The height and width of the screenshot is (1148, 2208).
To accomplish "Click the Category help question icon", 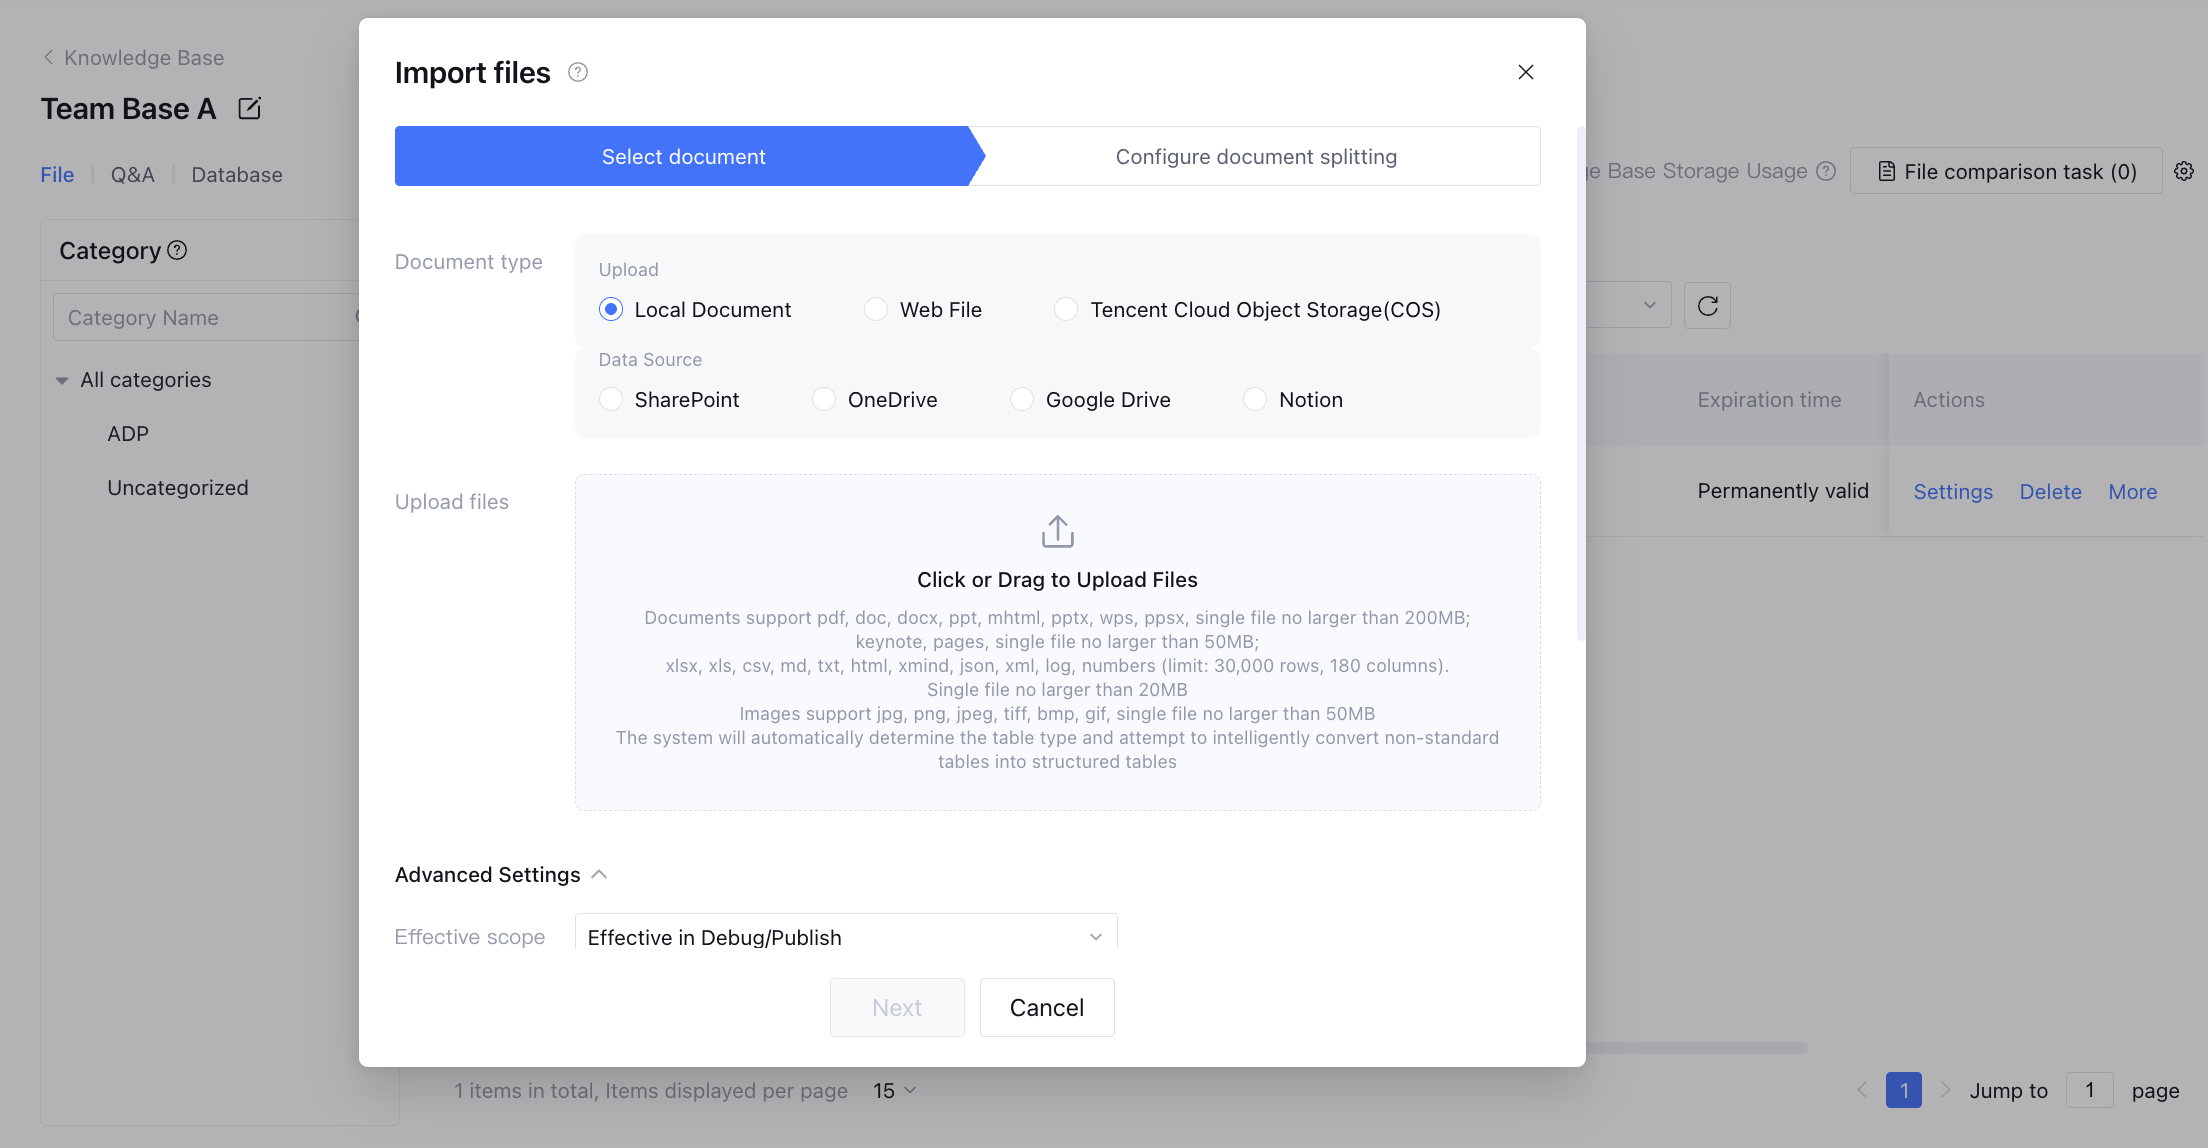I will [x=177, y=250].
